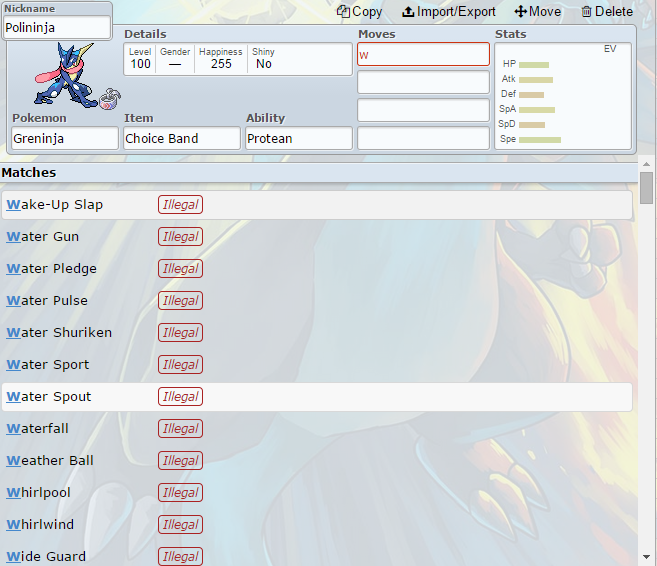Edit the Nickname field Polininja

57,28
